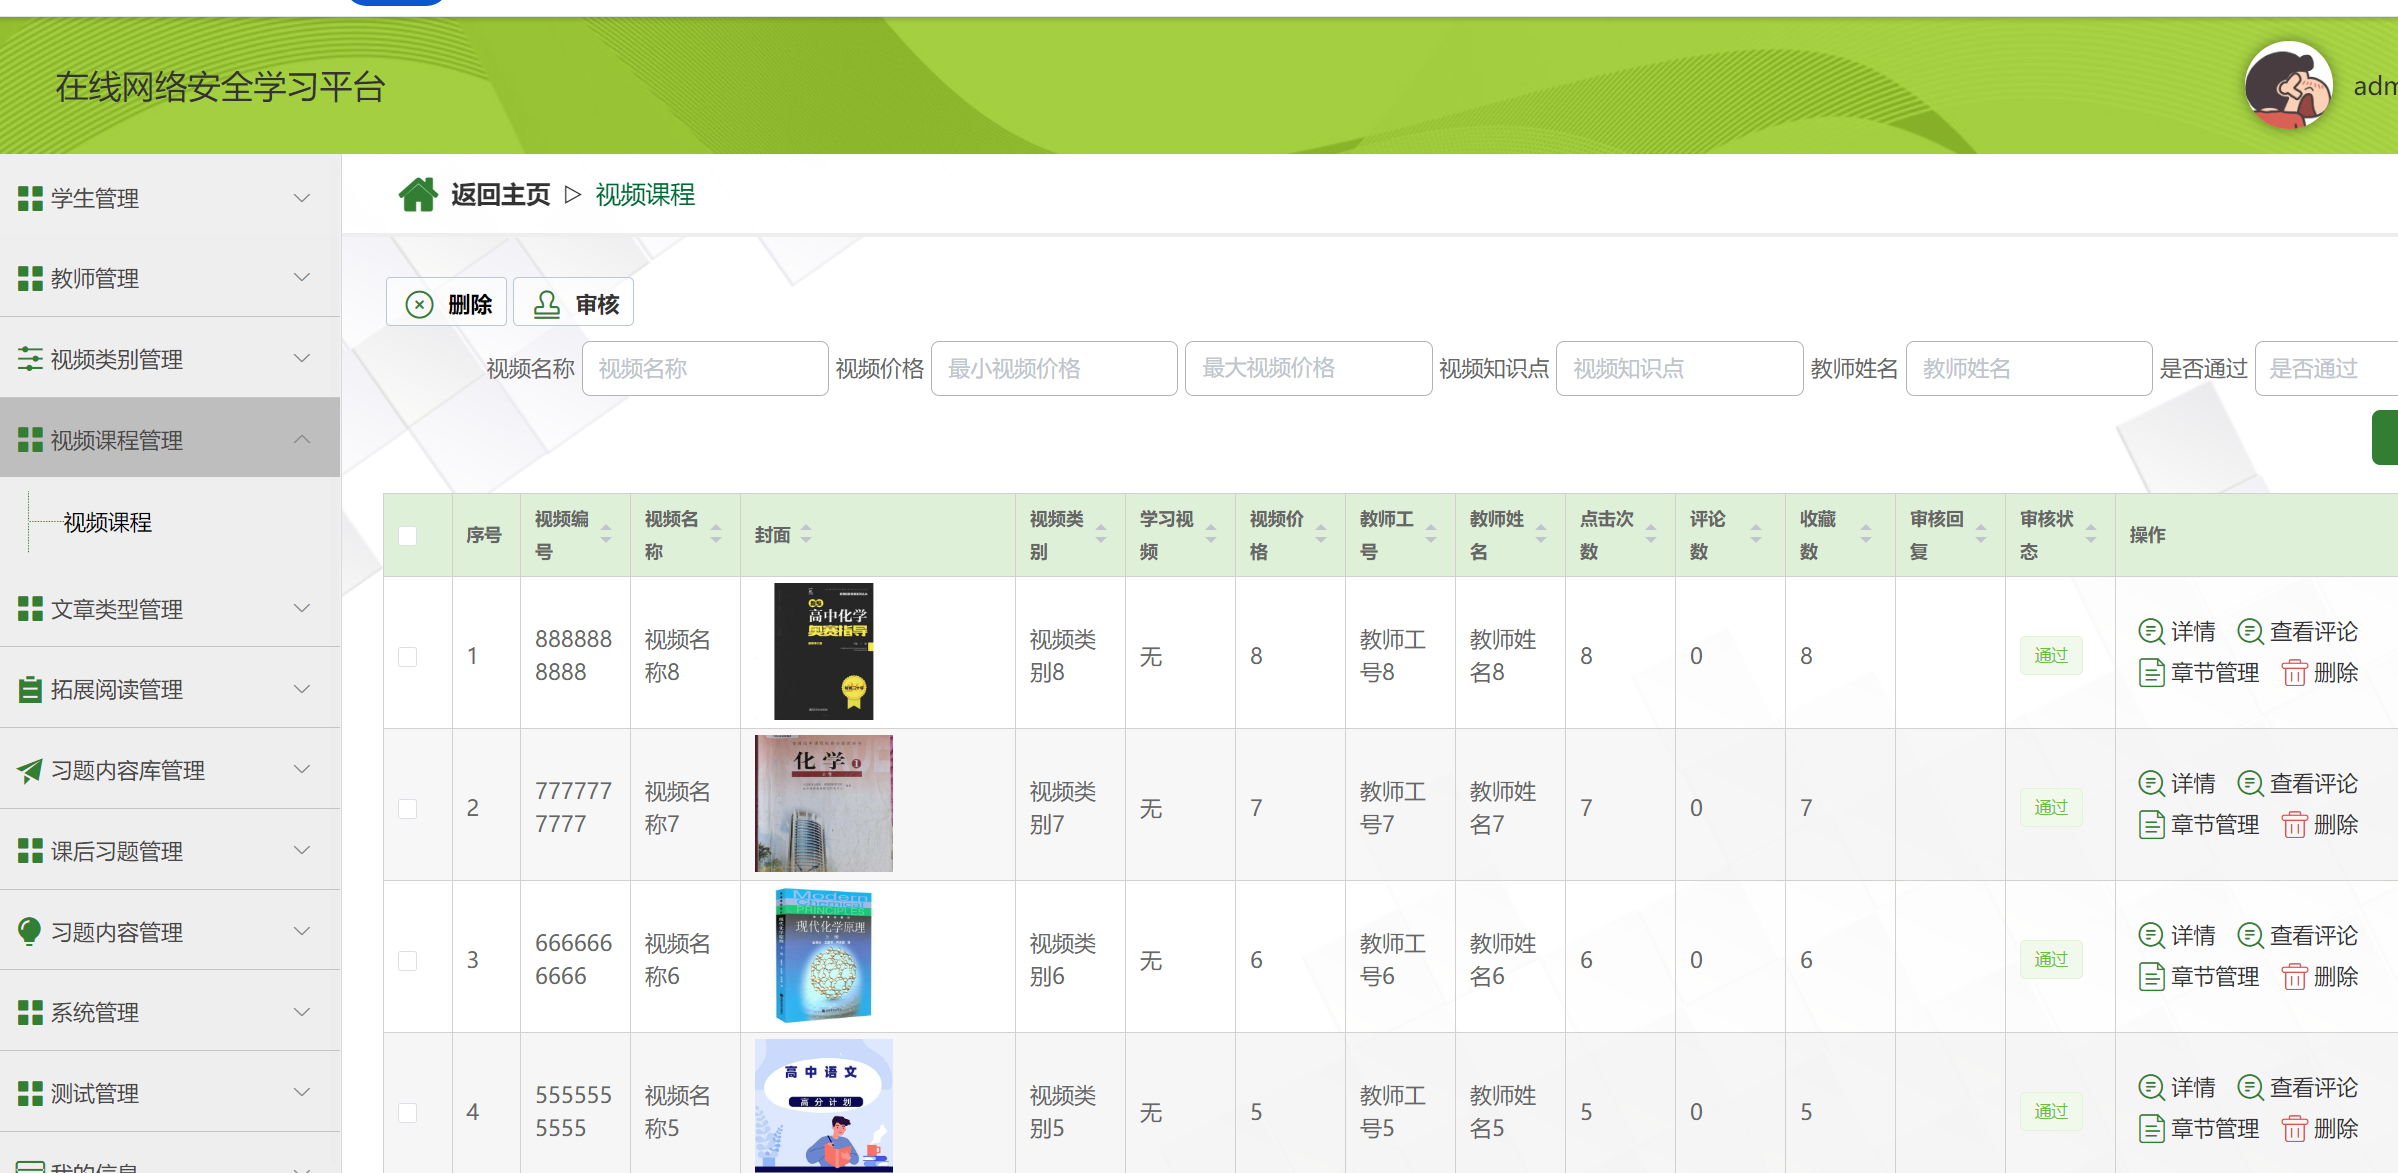This screenshot has height=1173, width=2398.
Task: Select the checkbox for row 3
Action: [x=408, y=961]
